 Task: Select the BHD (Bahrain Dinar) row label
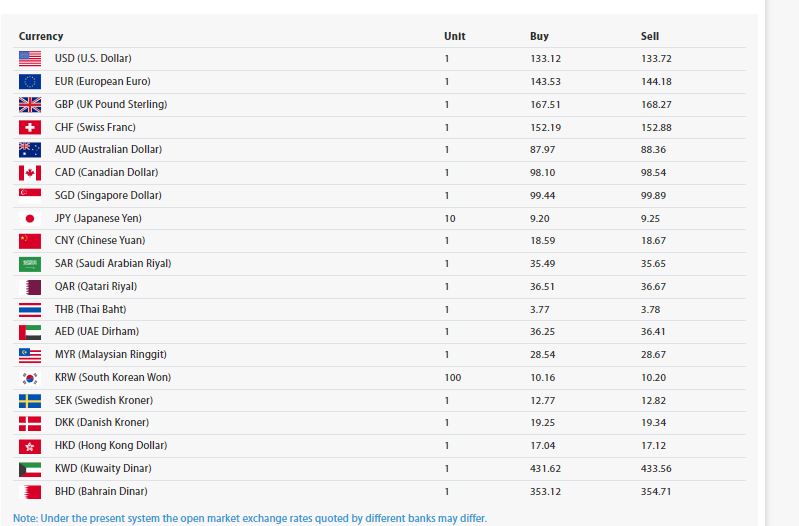coord(101,492)
